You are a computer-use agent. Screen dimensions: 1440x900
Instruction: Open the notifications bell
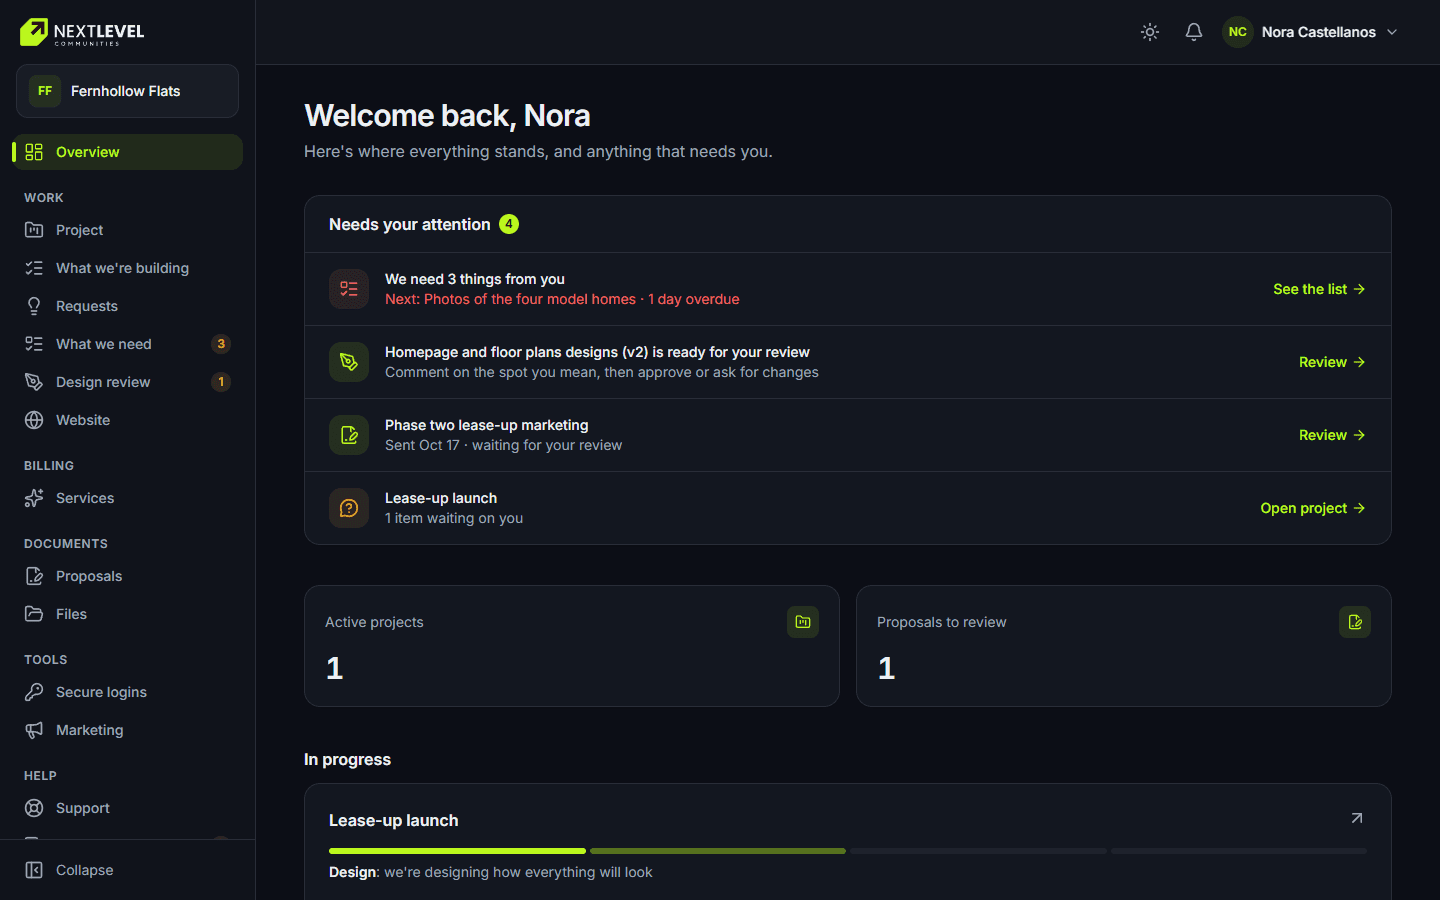(1194, 32)
